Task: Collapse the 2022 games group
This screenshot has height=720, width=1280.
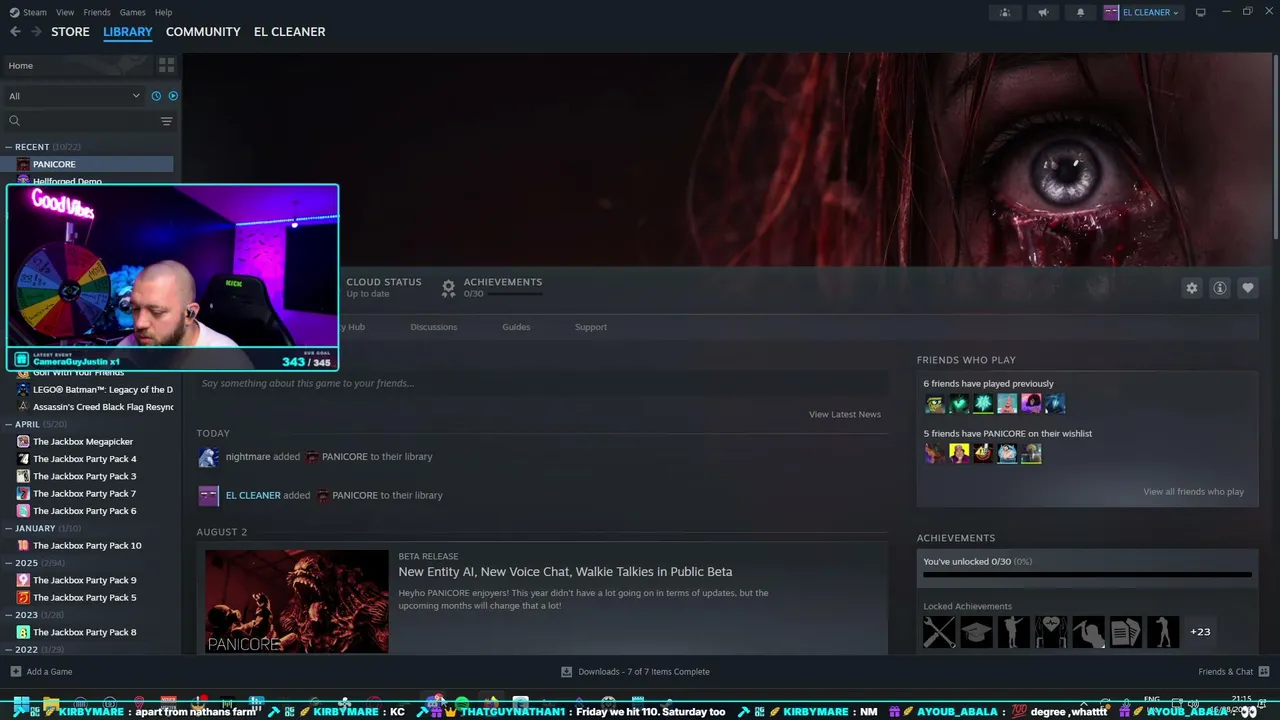Action: tap(9, 650)
